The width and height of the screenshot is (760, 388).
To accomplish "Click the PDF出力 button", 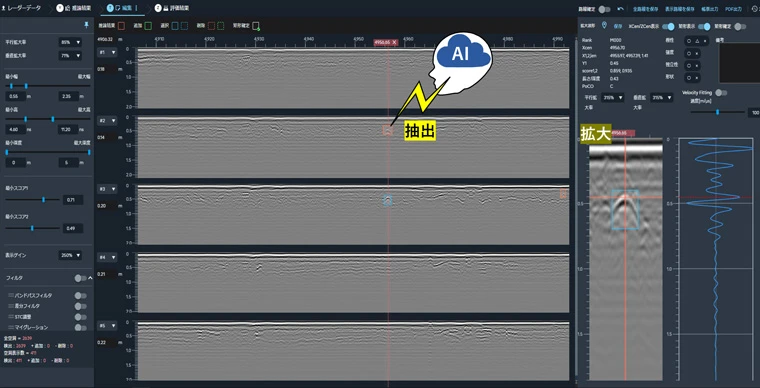I will click(732, 9).
